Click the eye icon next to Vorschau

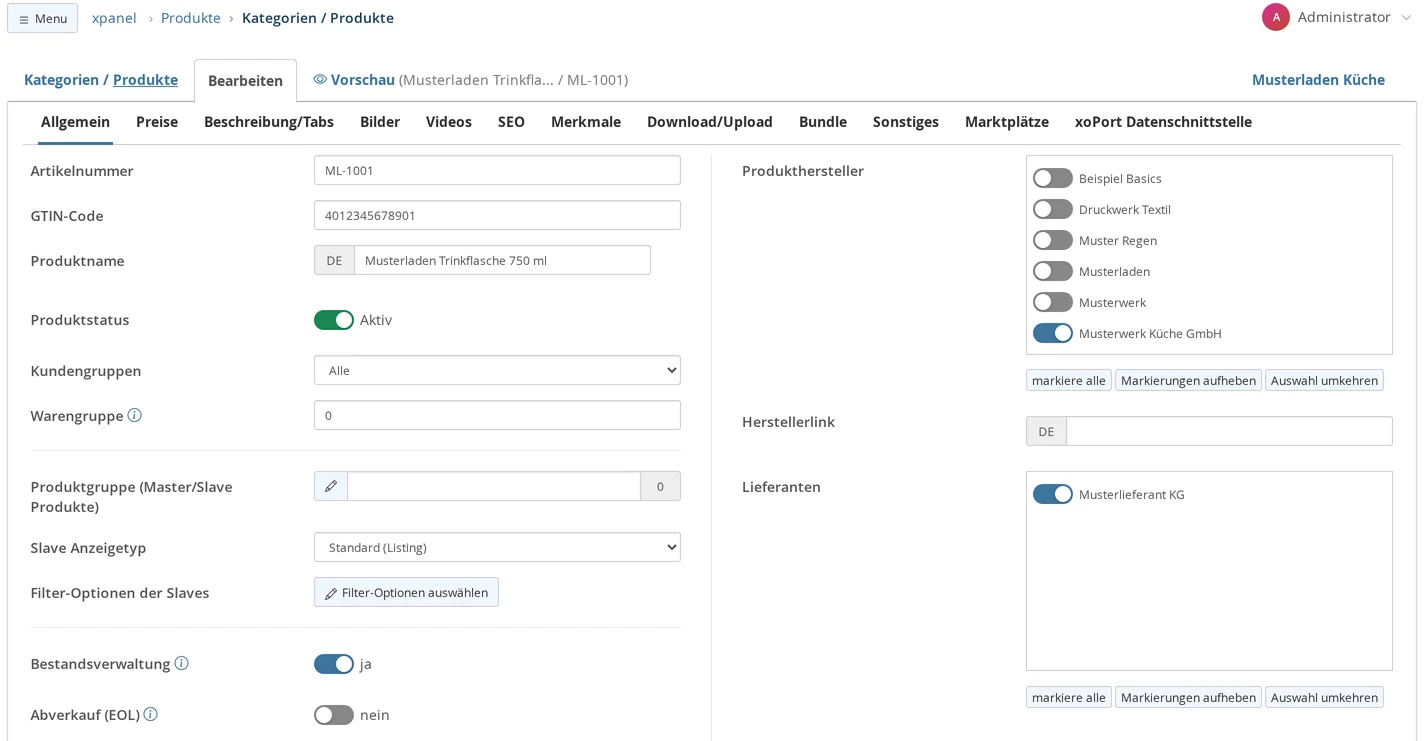pyautogui.click(x=320, y=79)
